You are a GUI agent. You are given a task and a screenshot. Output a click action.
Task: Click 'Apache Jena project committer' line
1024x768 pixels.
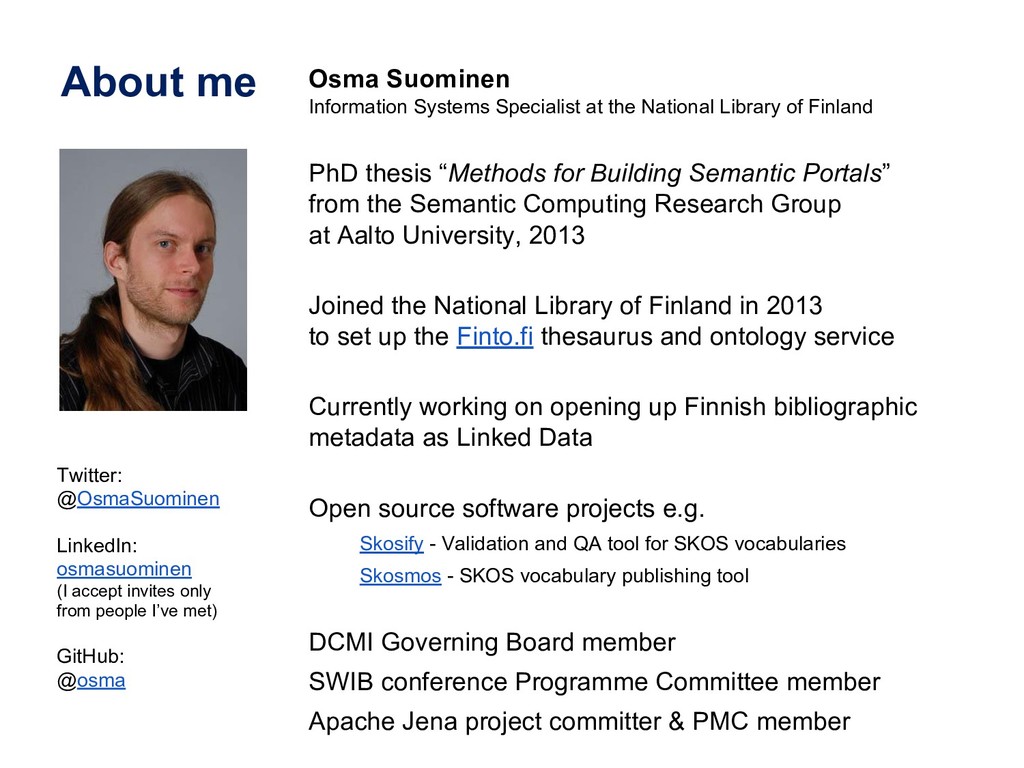click(x=579, y=721)
